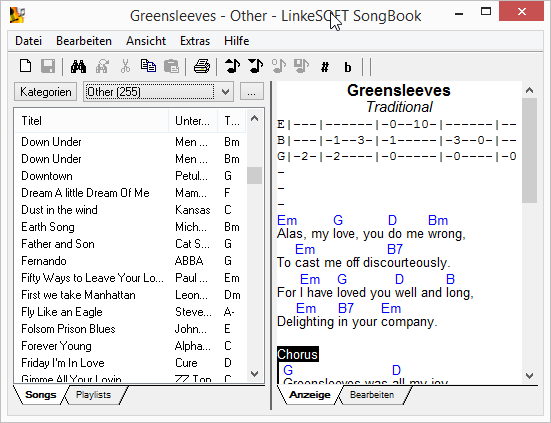Click the song list scrollbar thumb

(254, 175)
